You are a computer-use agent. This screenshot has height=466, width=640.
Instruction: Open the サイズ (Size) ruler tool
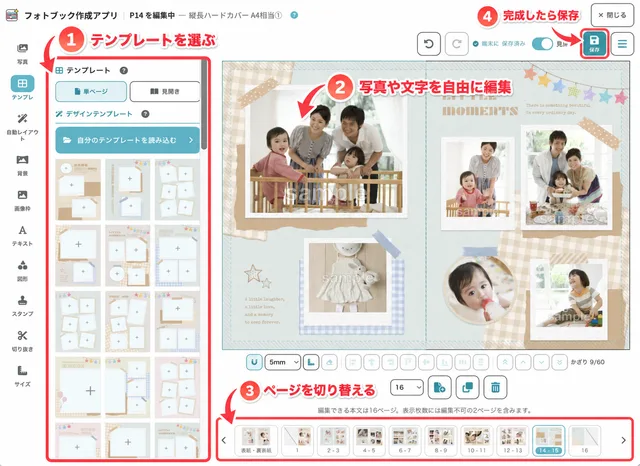[22, 376]
